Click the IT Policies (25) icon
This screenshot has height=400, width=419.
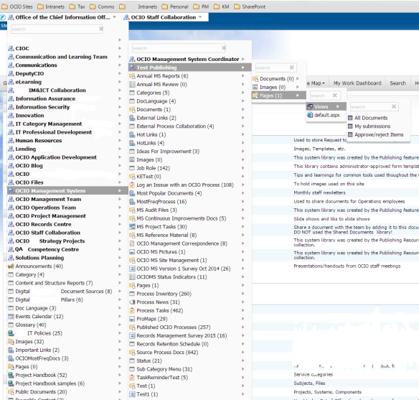pos(11,333)
